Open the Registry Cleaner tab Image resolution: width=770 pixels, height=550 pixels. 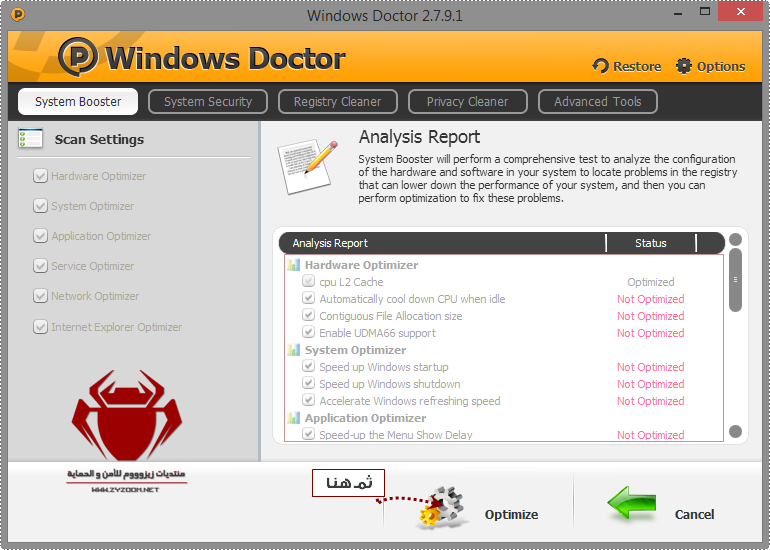click(338, 102)
